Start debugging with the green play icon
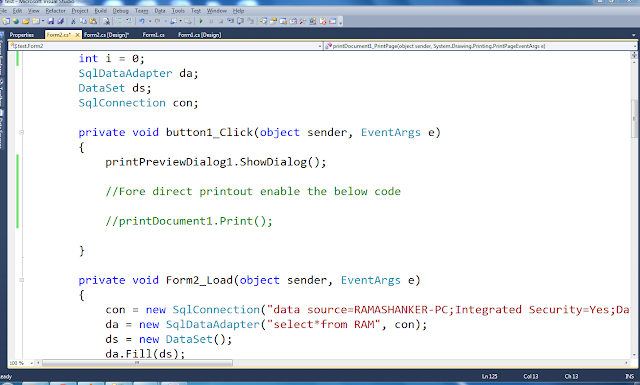The width and height of the screenshot is (640, 385). click(201, 21)
